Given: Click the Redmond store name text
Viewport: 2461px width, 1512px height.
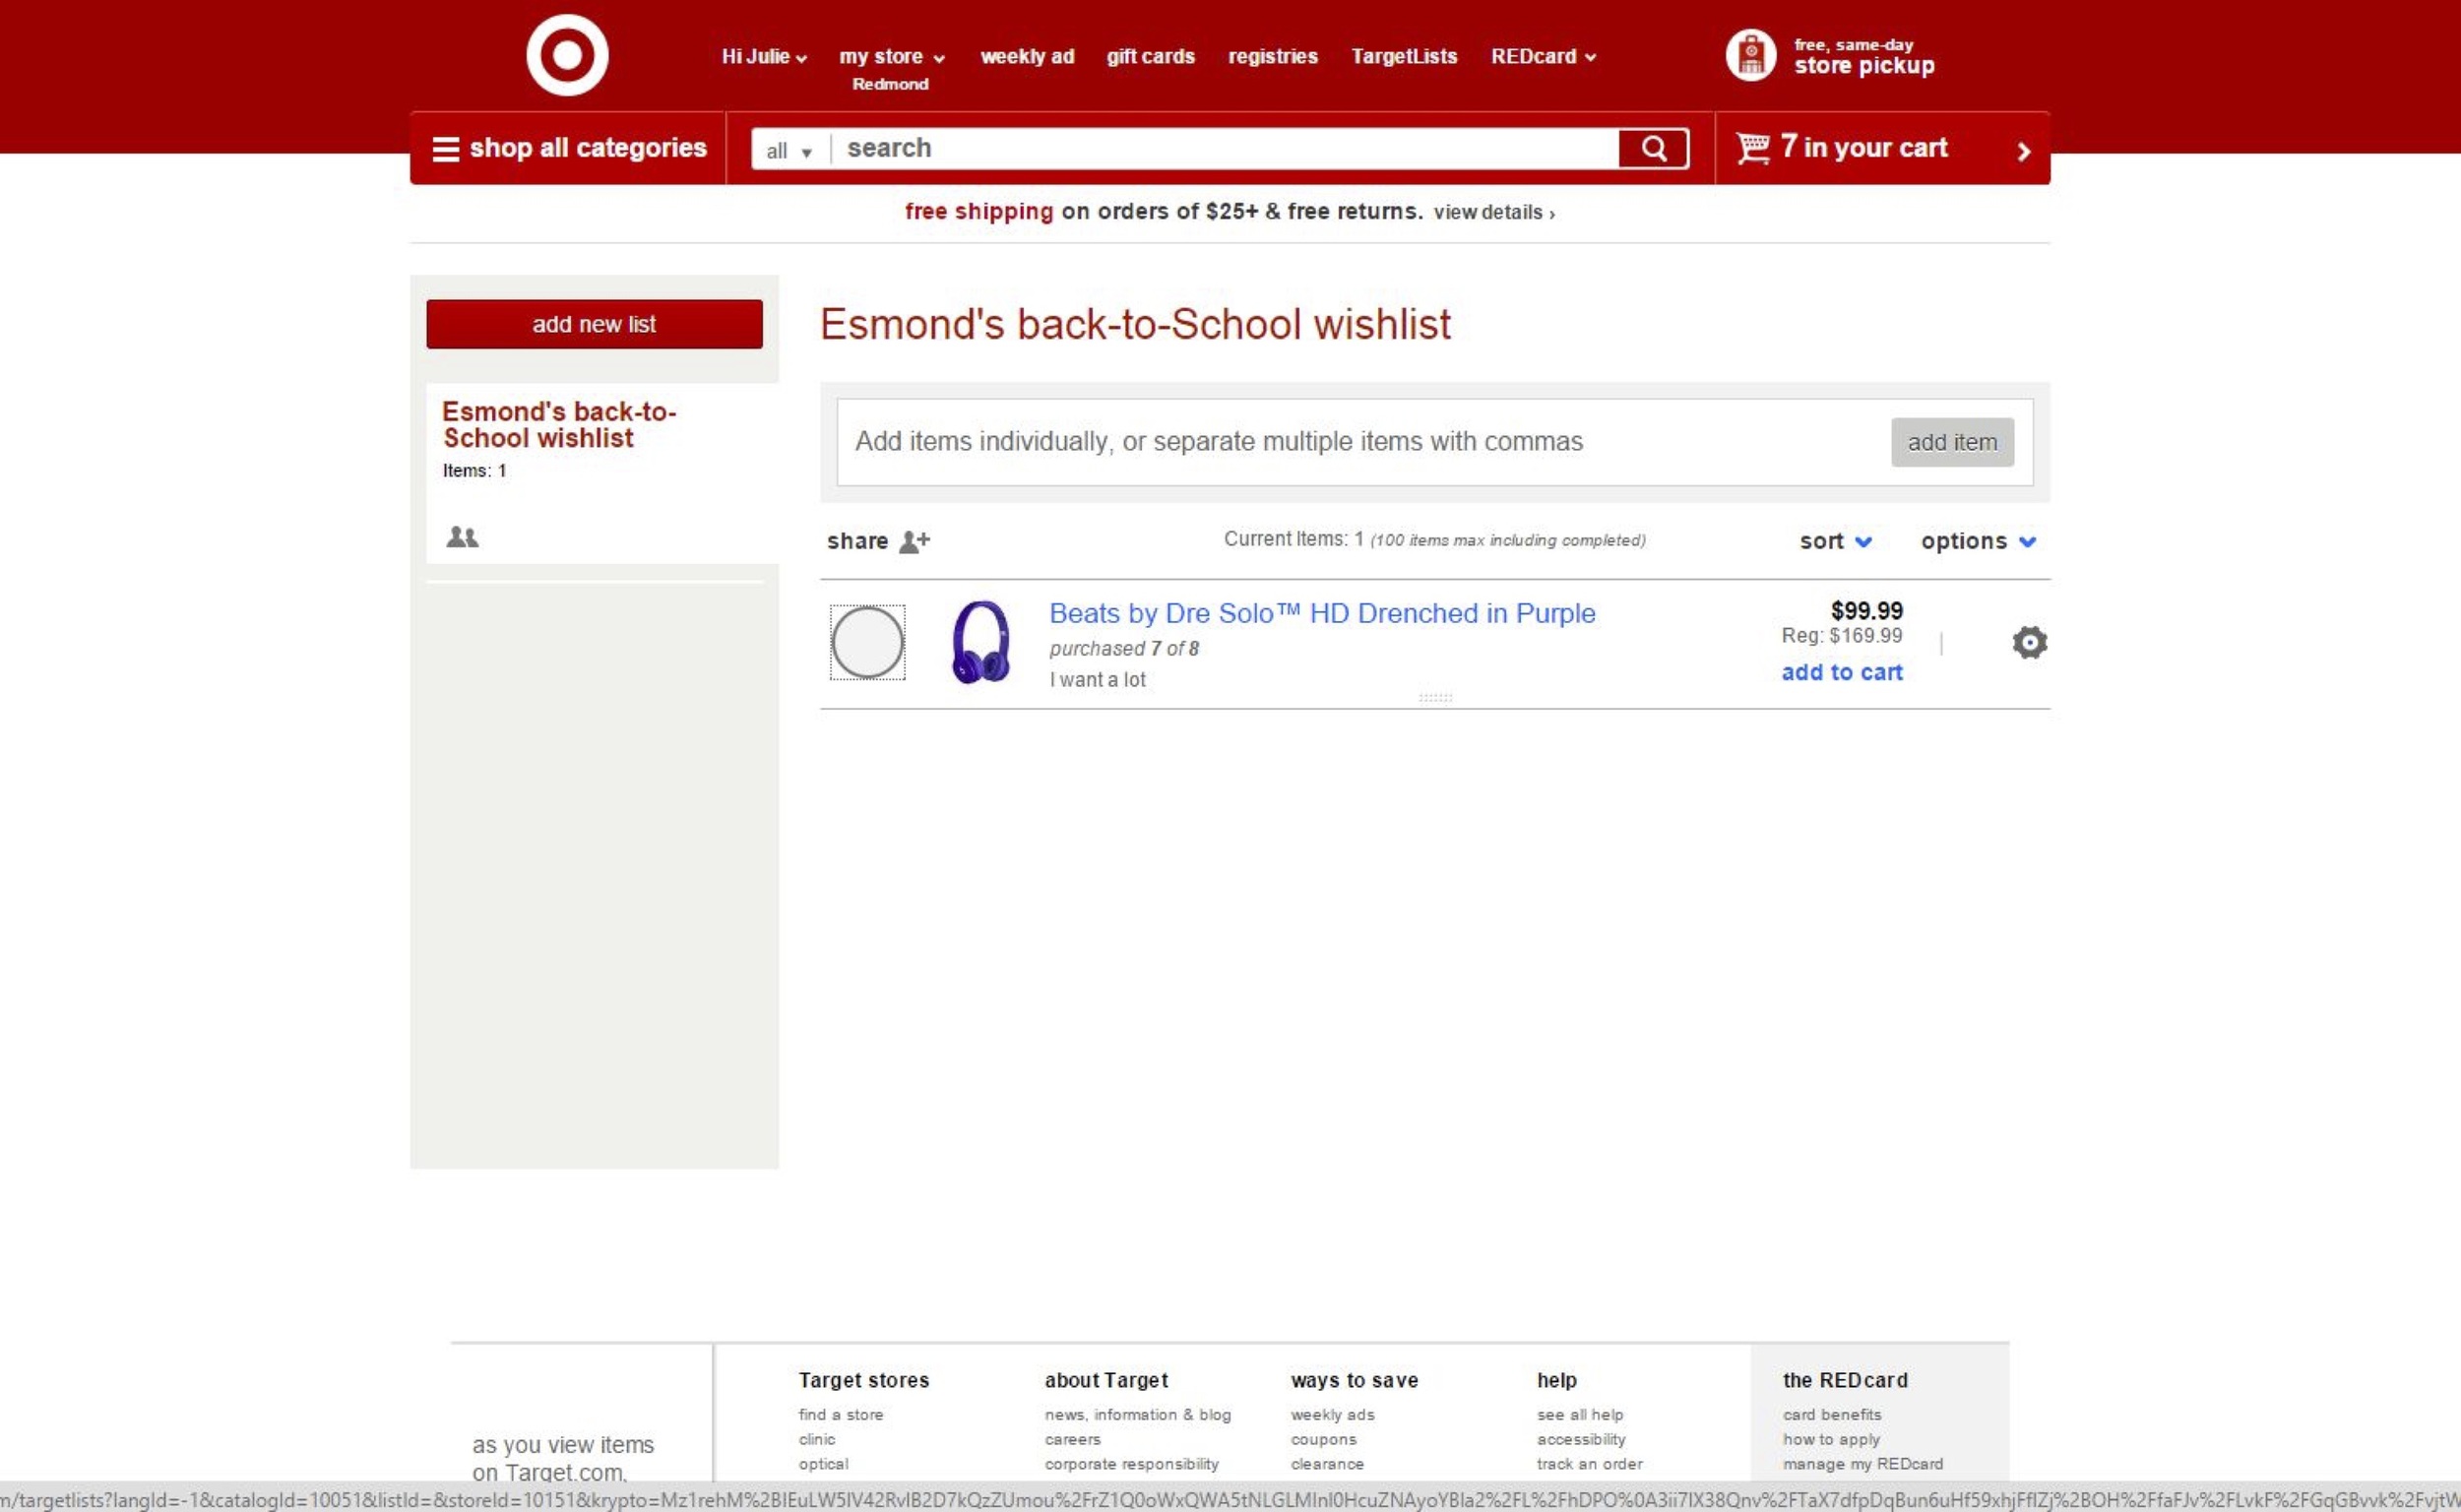Looking at the screenshot, I should (890, 84).
